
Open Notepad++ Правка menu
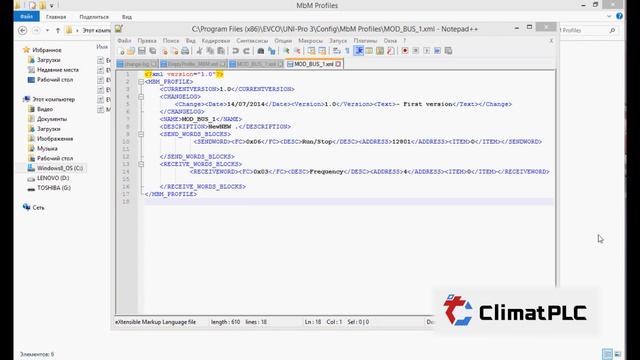(147, 41)
